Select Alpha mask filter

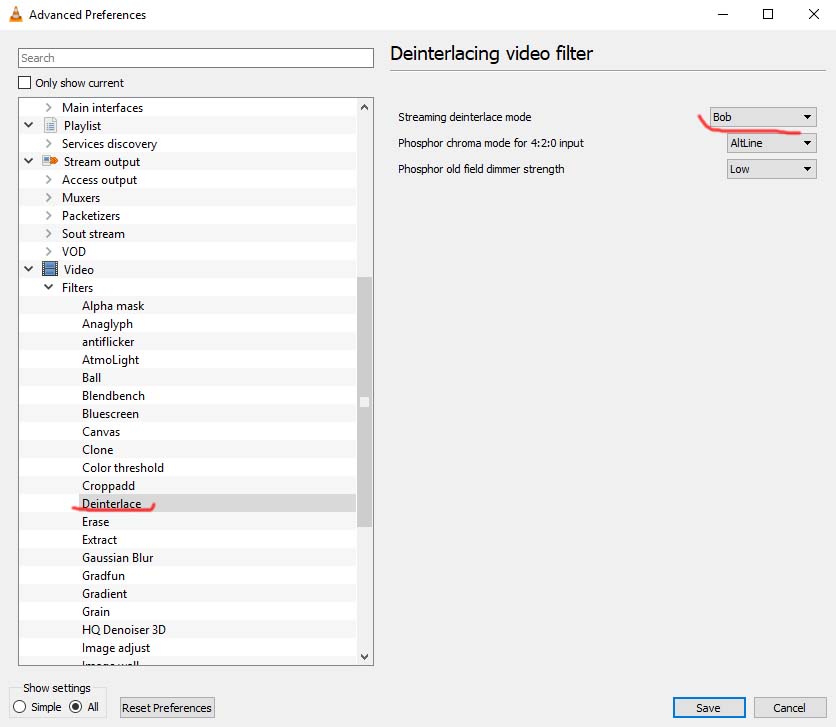point(113,305)
